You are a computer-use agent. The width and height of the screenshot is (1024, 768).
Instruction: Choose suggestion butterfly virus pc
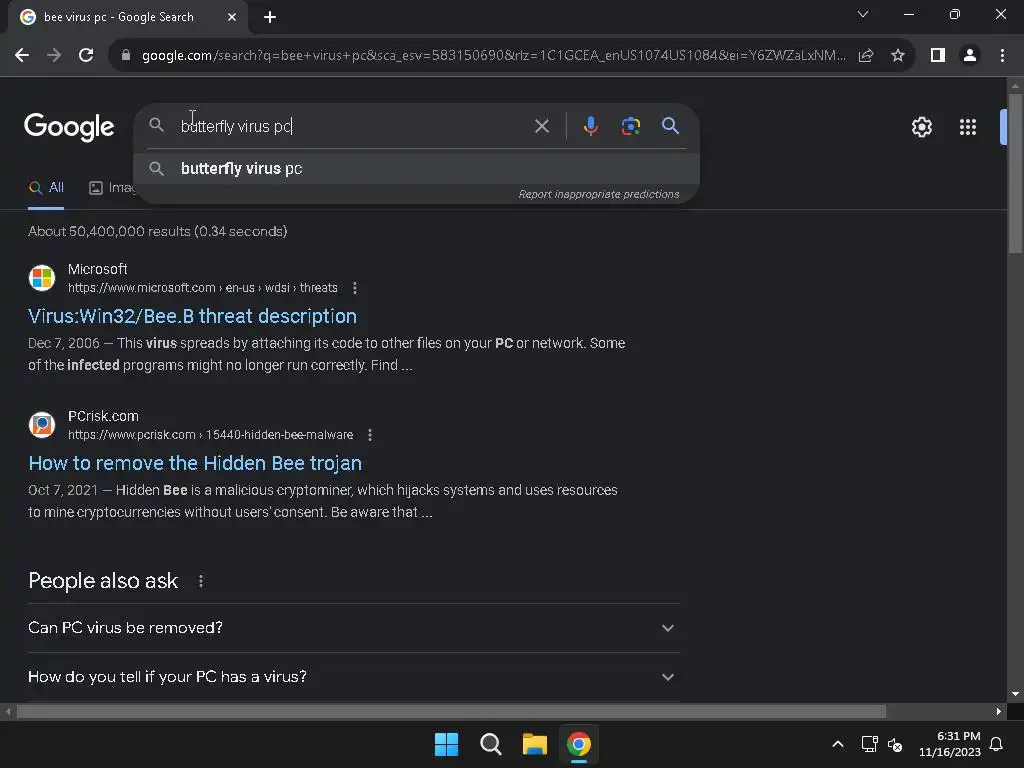tap(417, 168)
